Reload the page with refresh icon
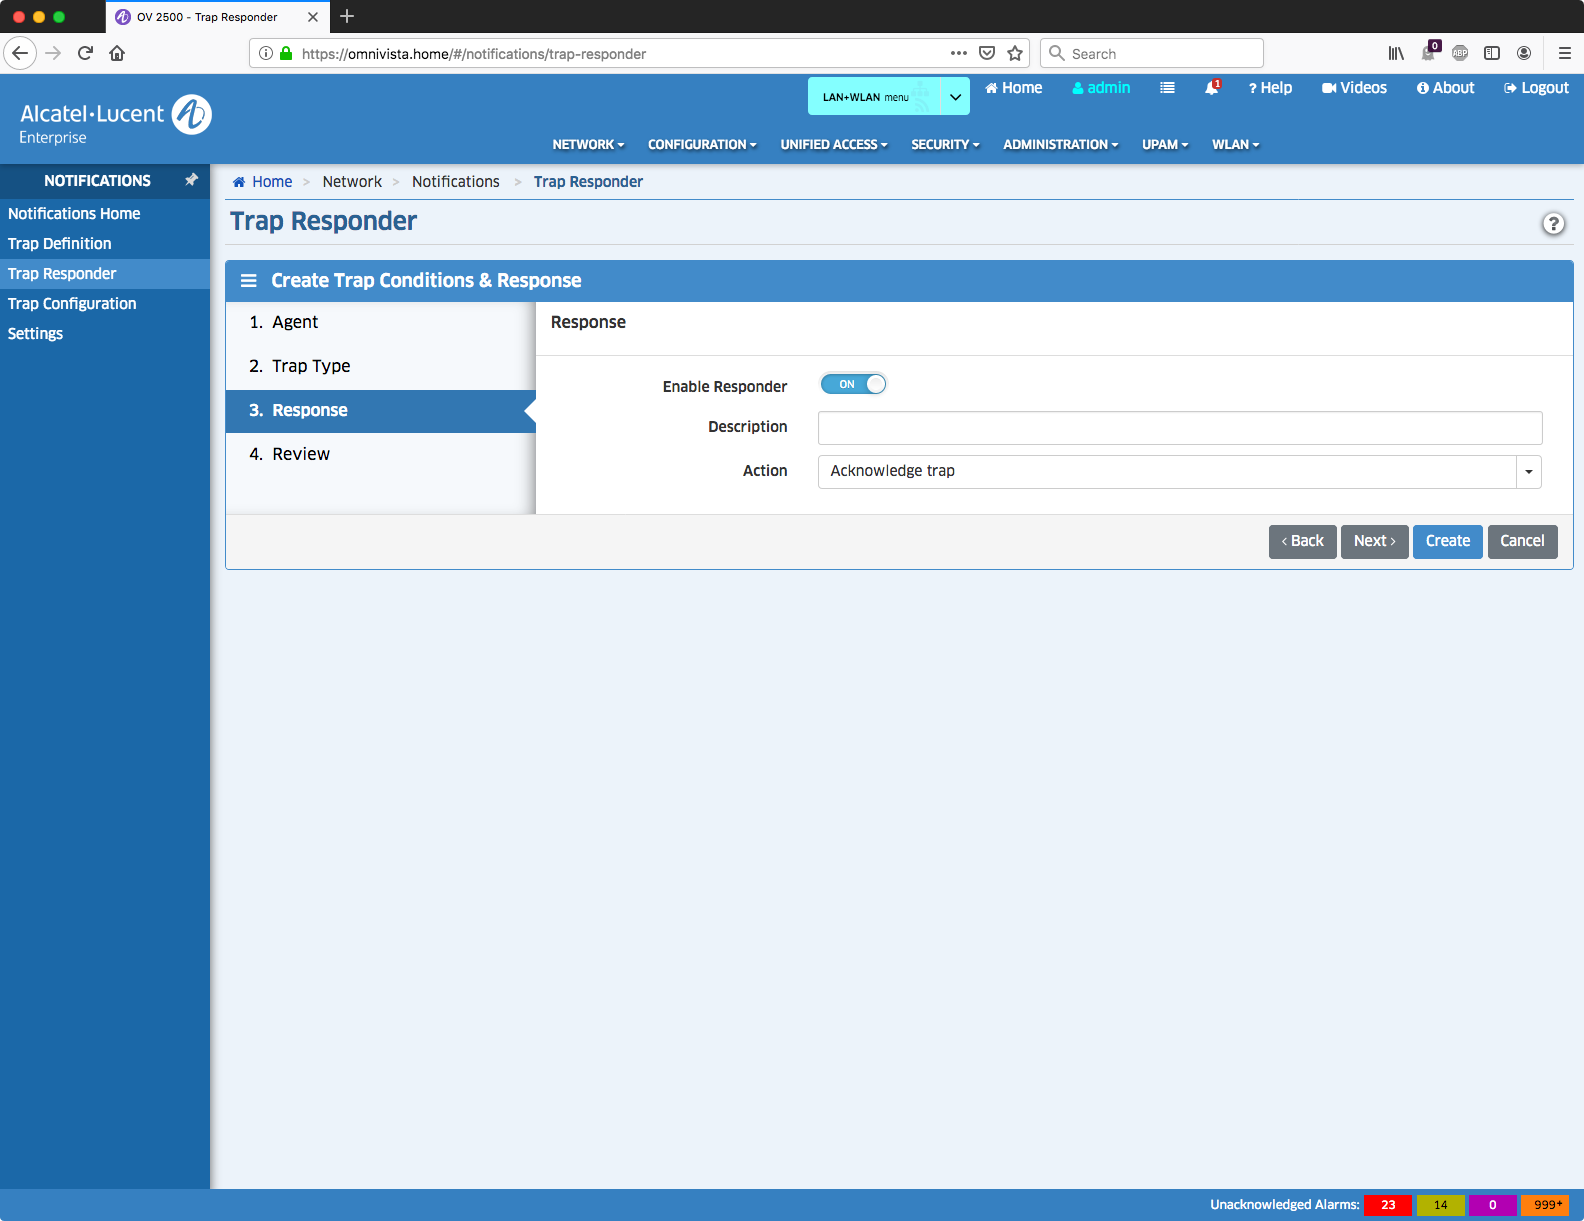 [85, 54]
